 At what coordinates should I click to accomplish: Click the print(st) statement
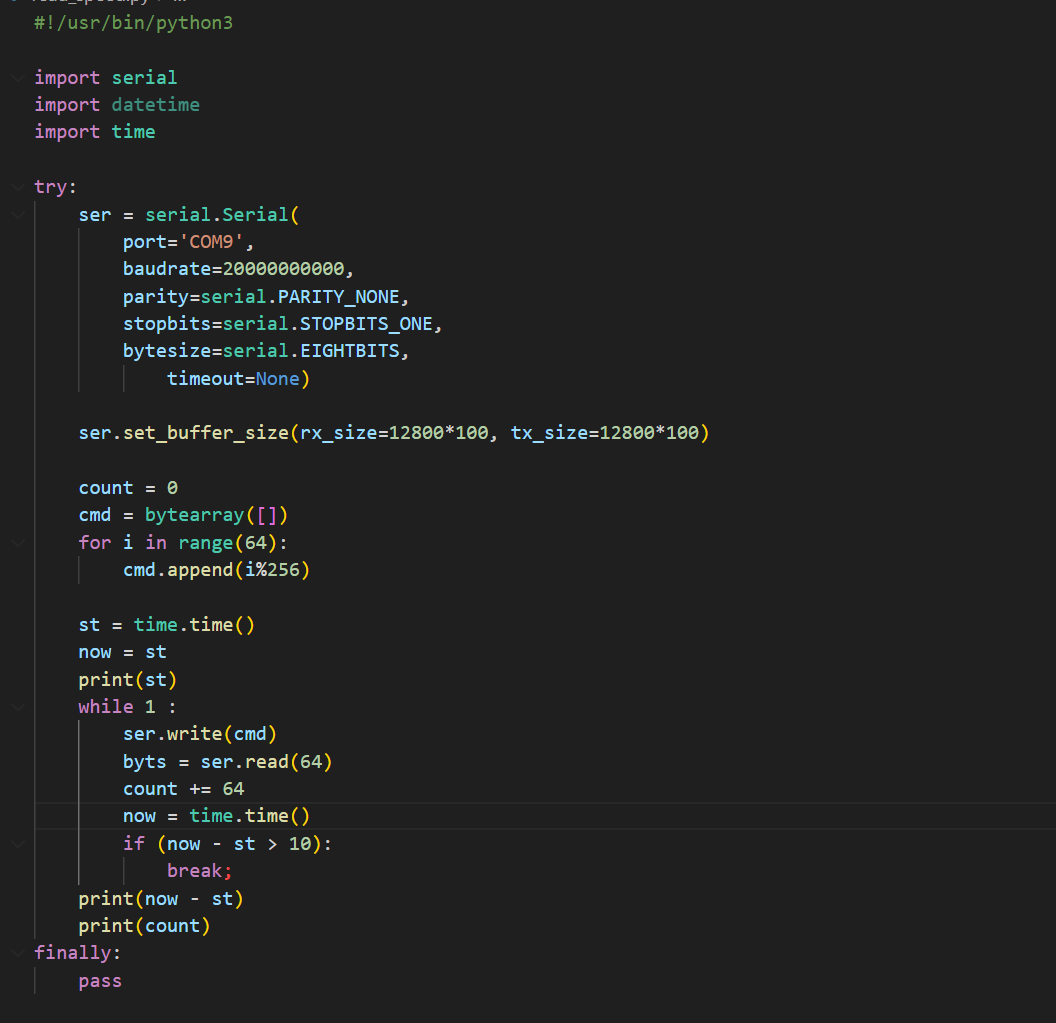point(128,680)
